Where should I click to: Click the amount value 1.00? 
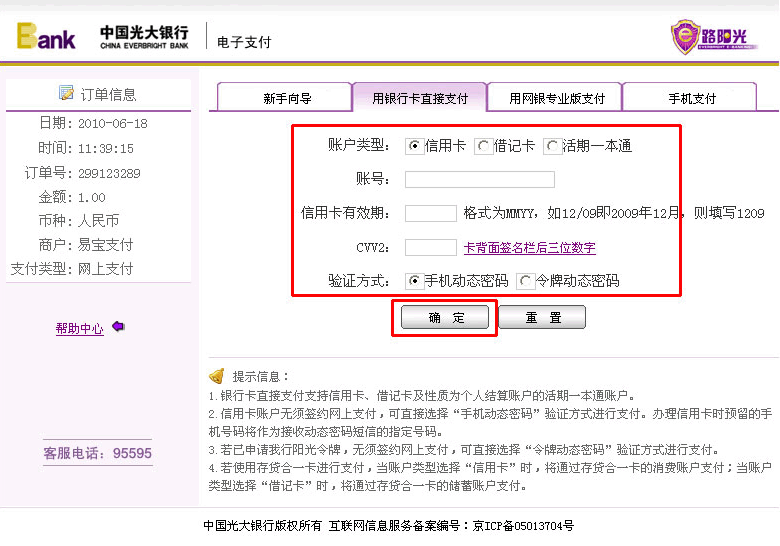[92, 197]
